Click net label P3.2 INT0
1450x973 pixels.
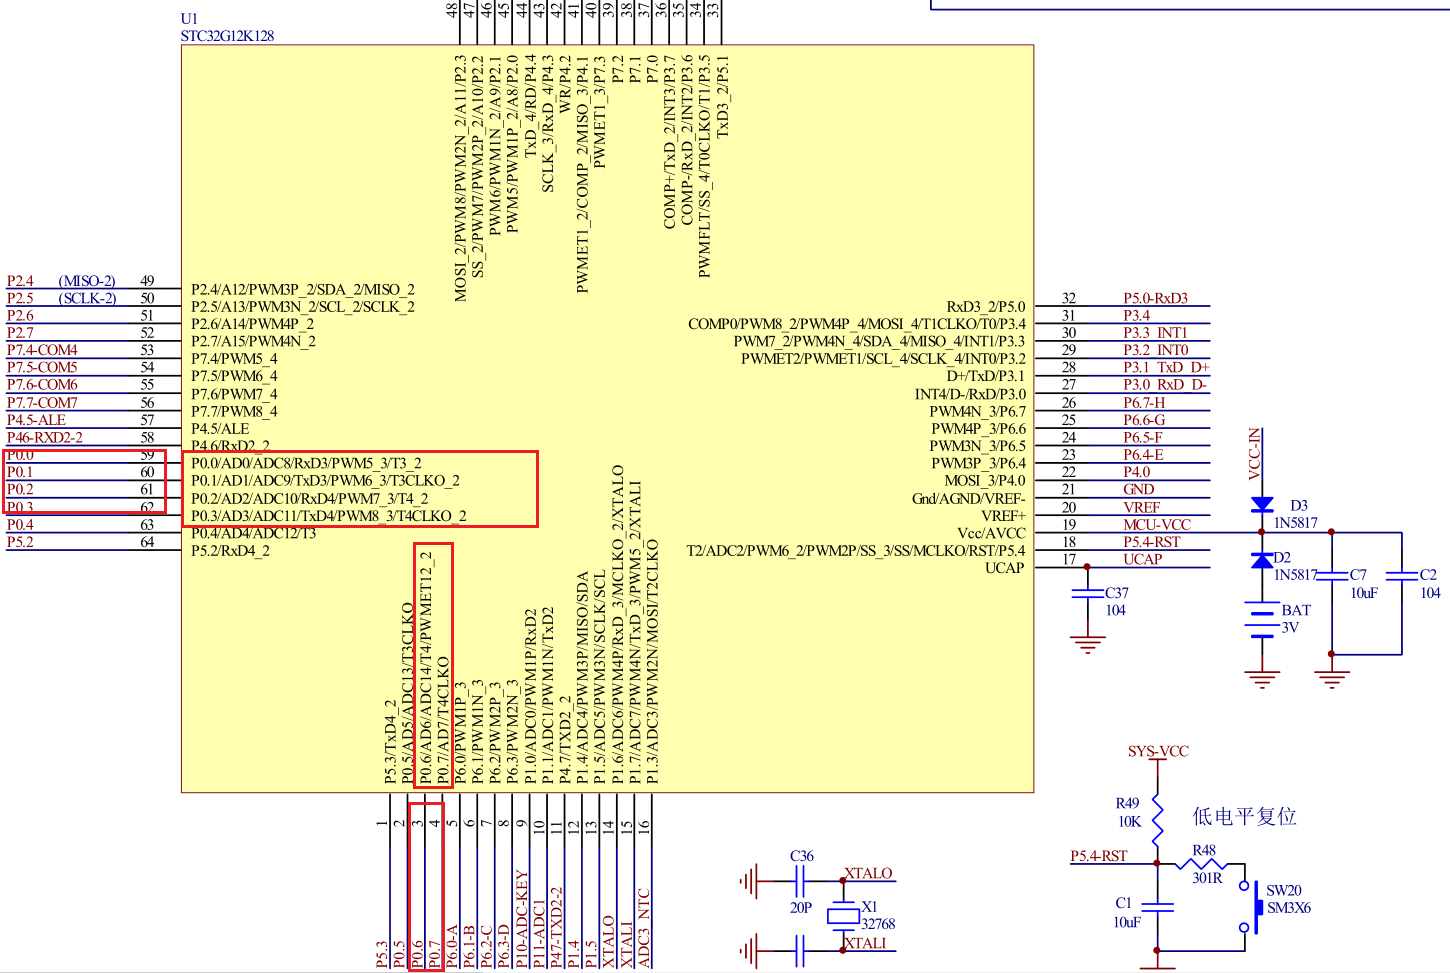[x=1155, y=350]
